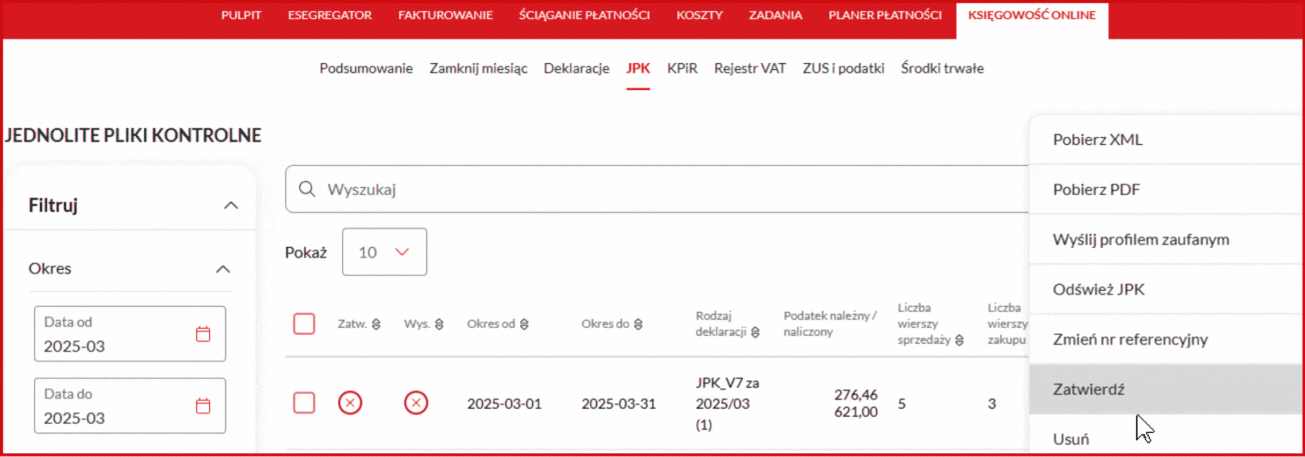Select Księgowość online tab
Image resolution: width=1305 pixels, height=457 pixels.
pyautogui.click(x=1031, y=15)
